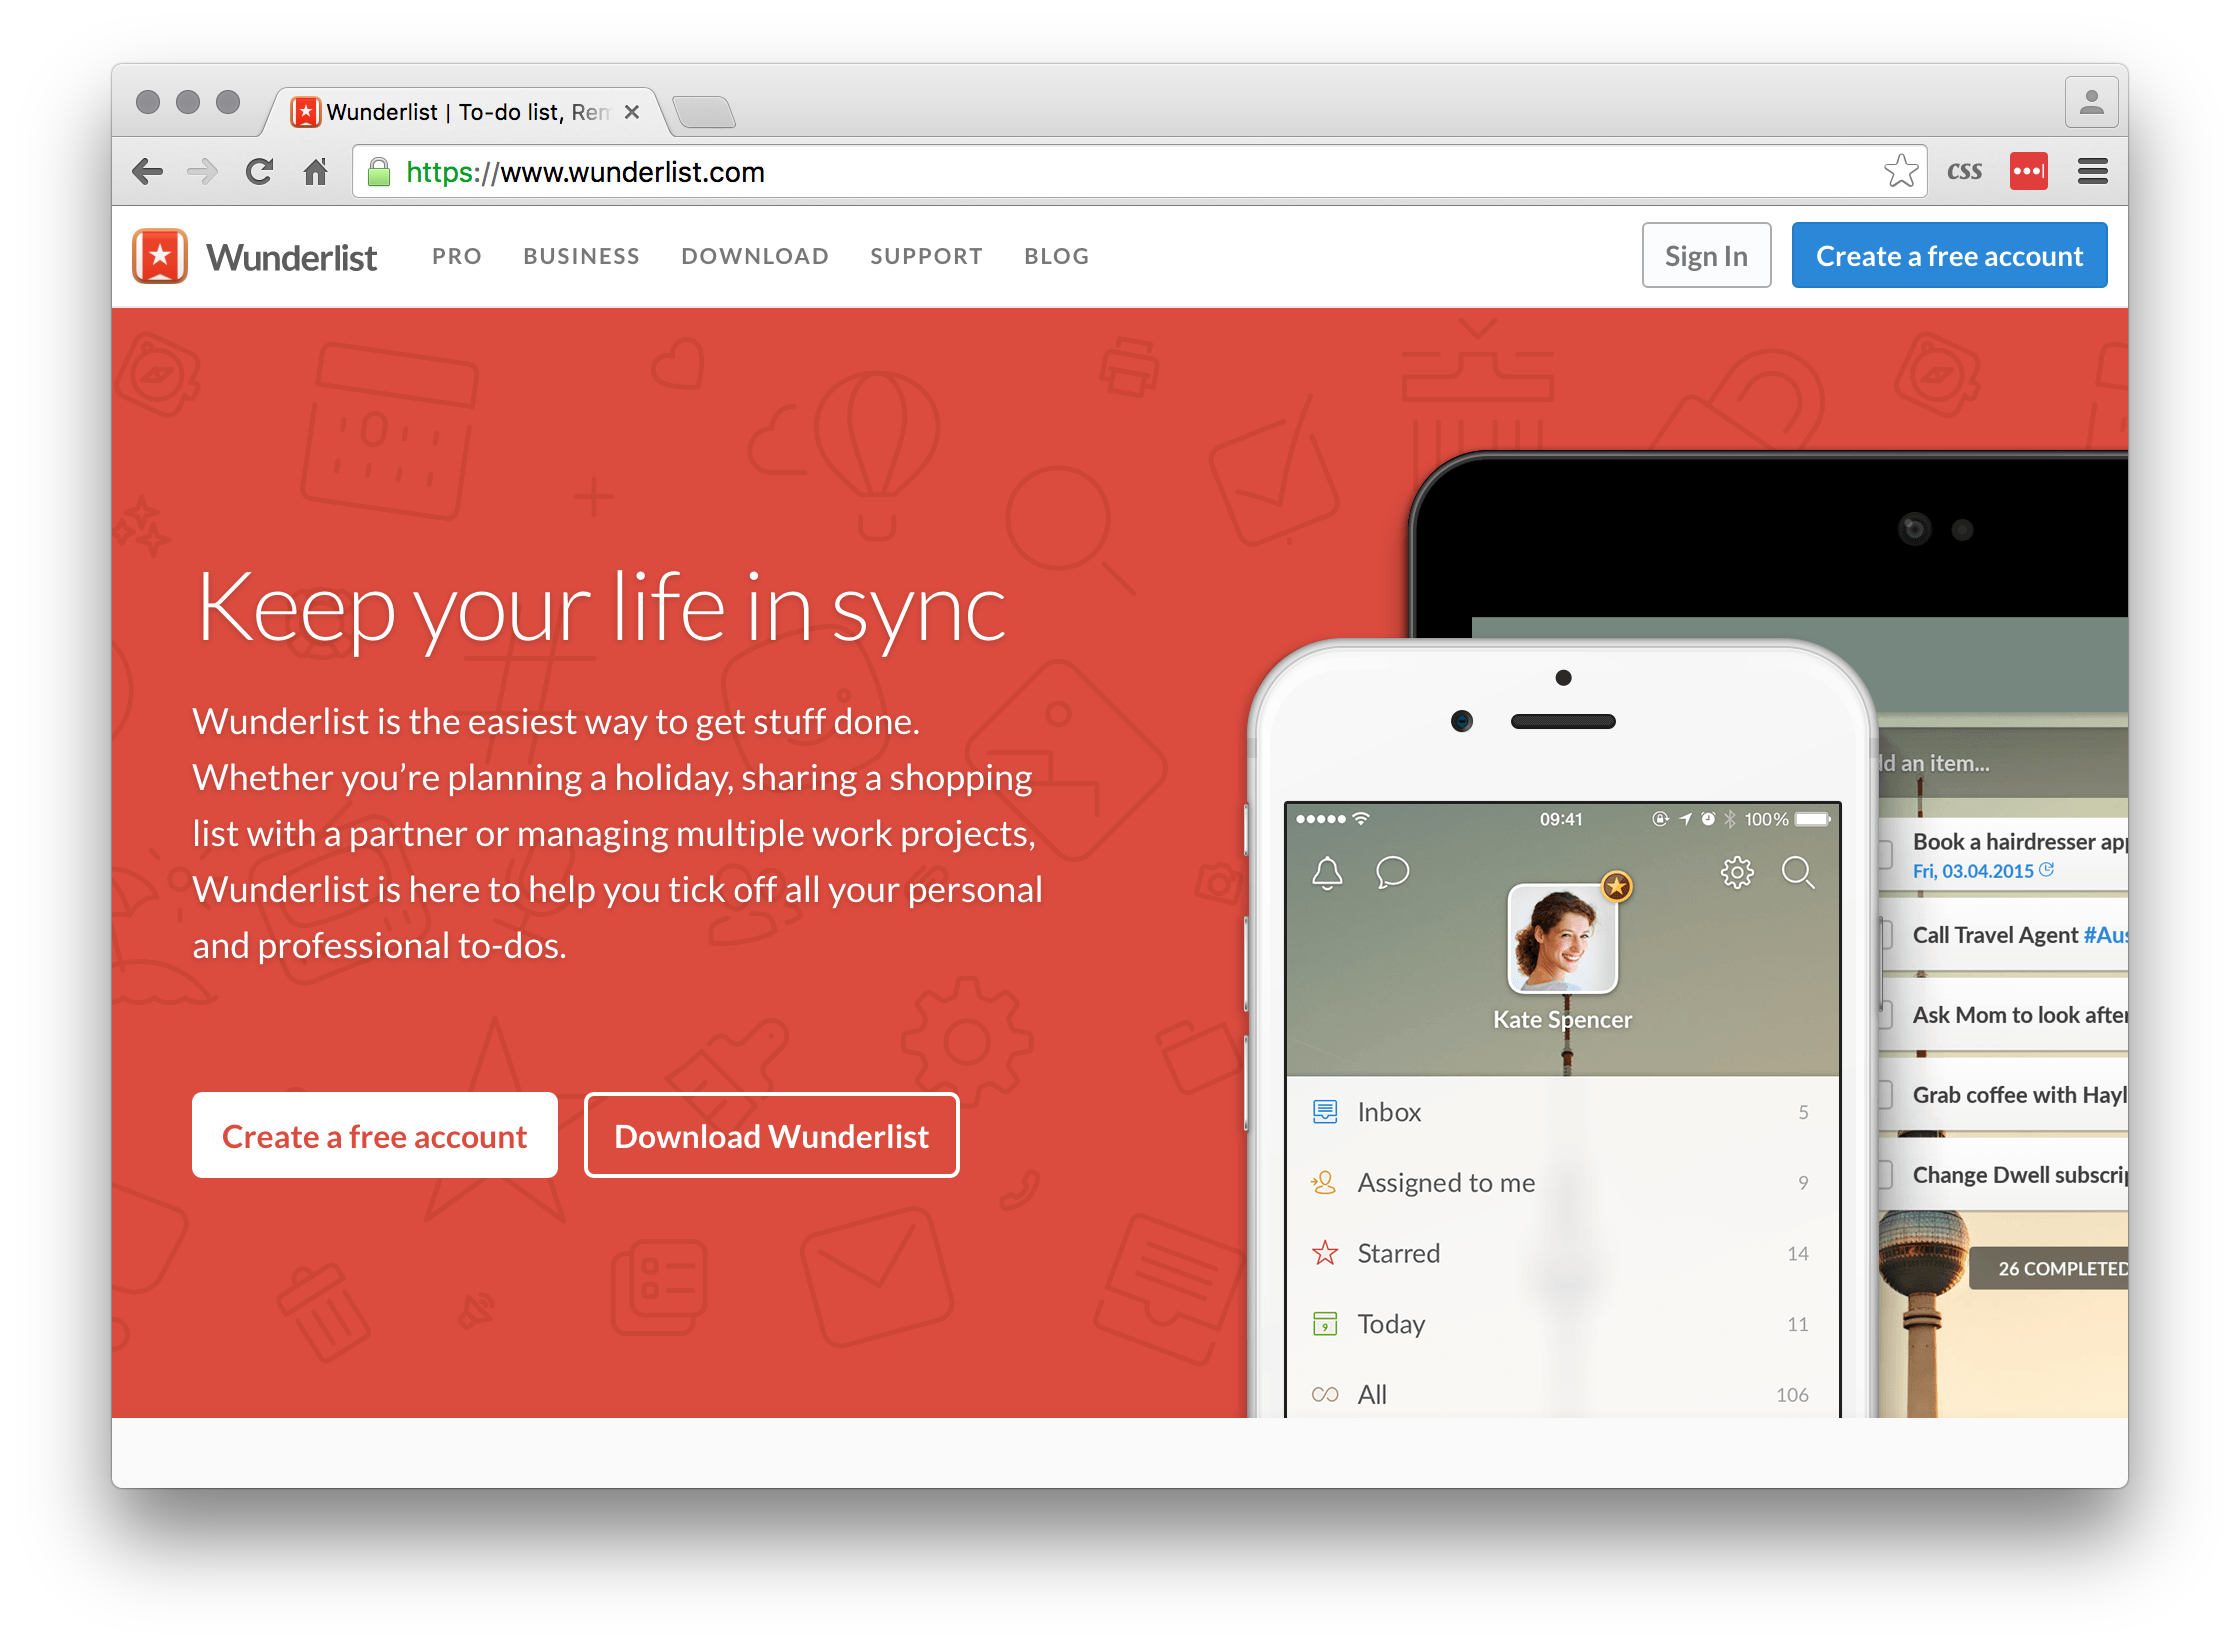2240x1648 pixels.
Task: Select the Starred tasks star icon
Action: [x=1325, y=1252]
